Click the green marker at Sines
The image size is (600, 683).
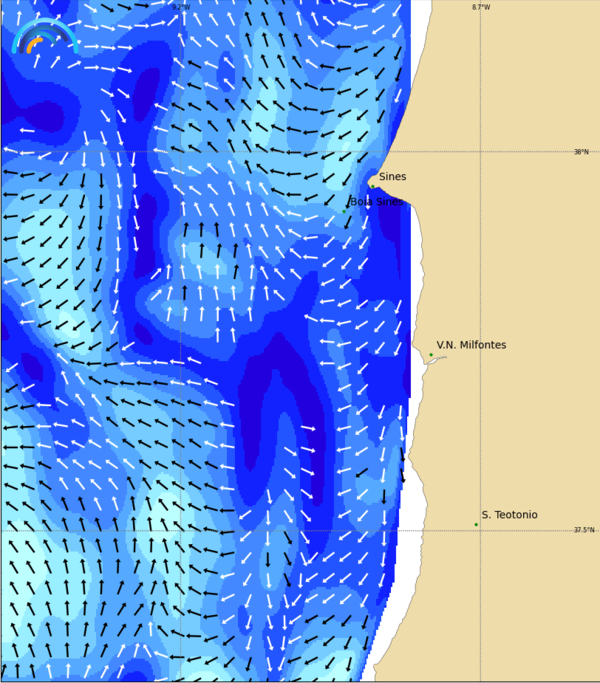373,186
